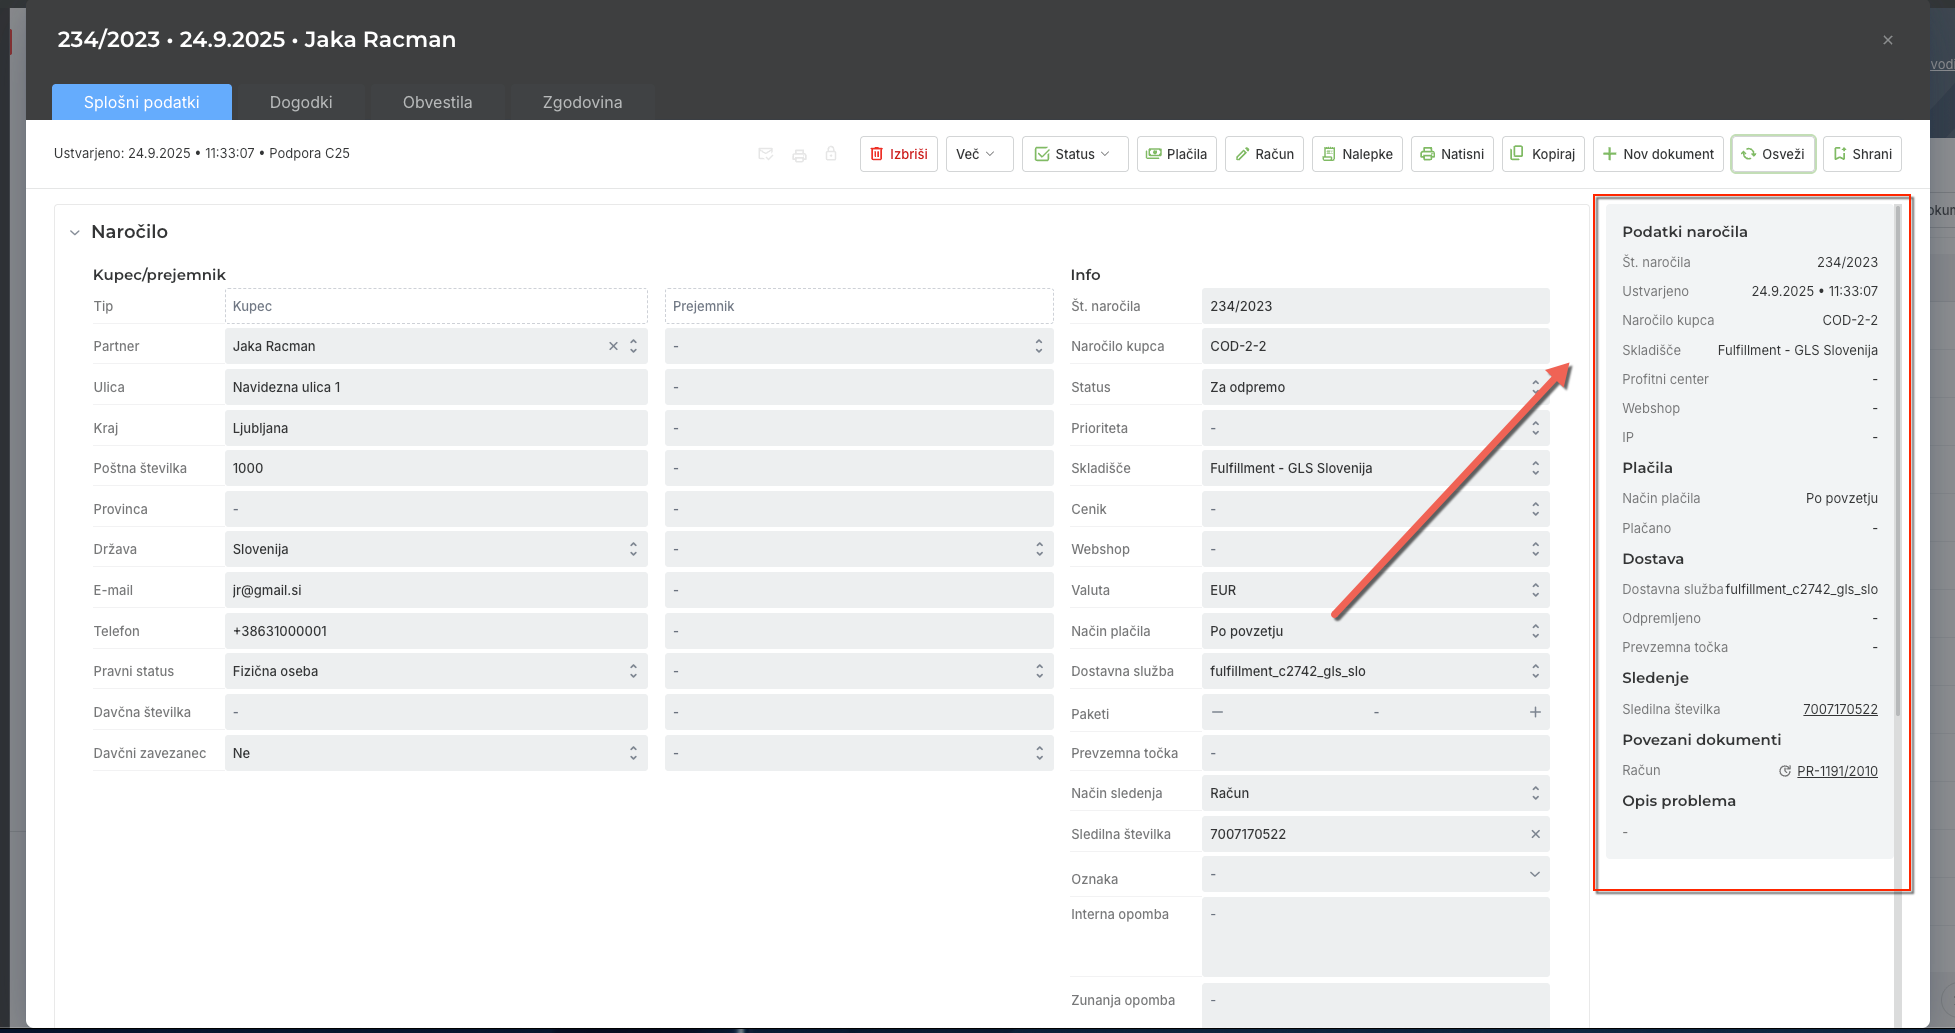Viewport: 1955px width, 1033px height.
Task: Open Nalepke labels button
Action: click(1357, 154)
